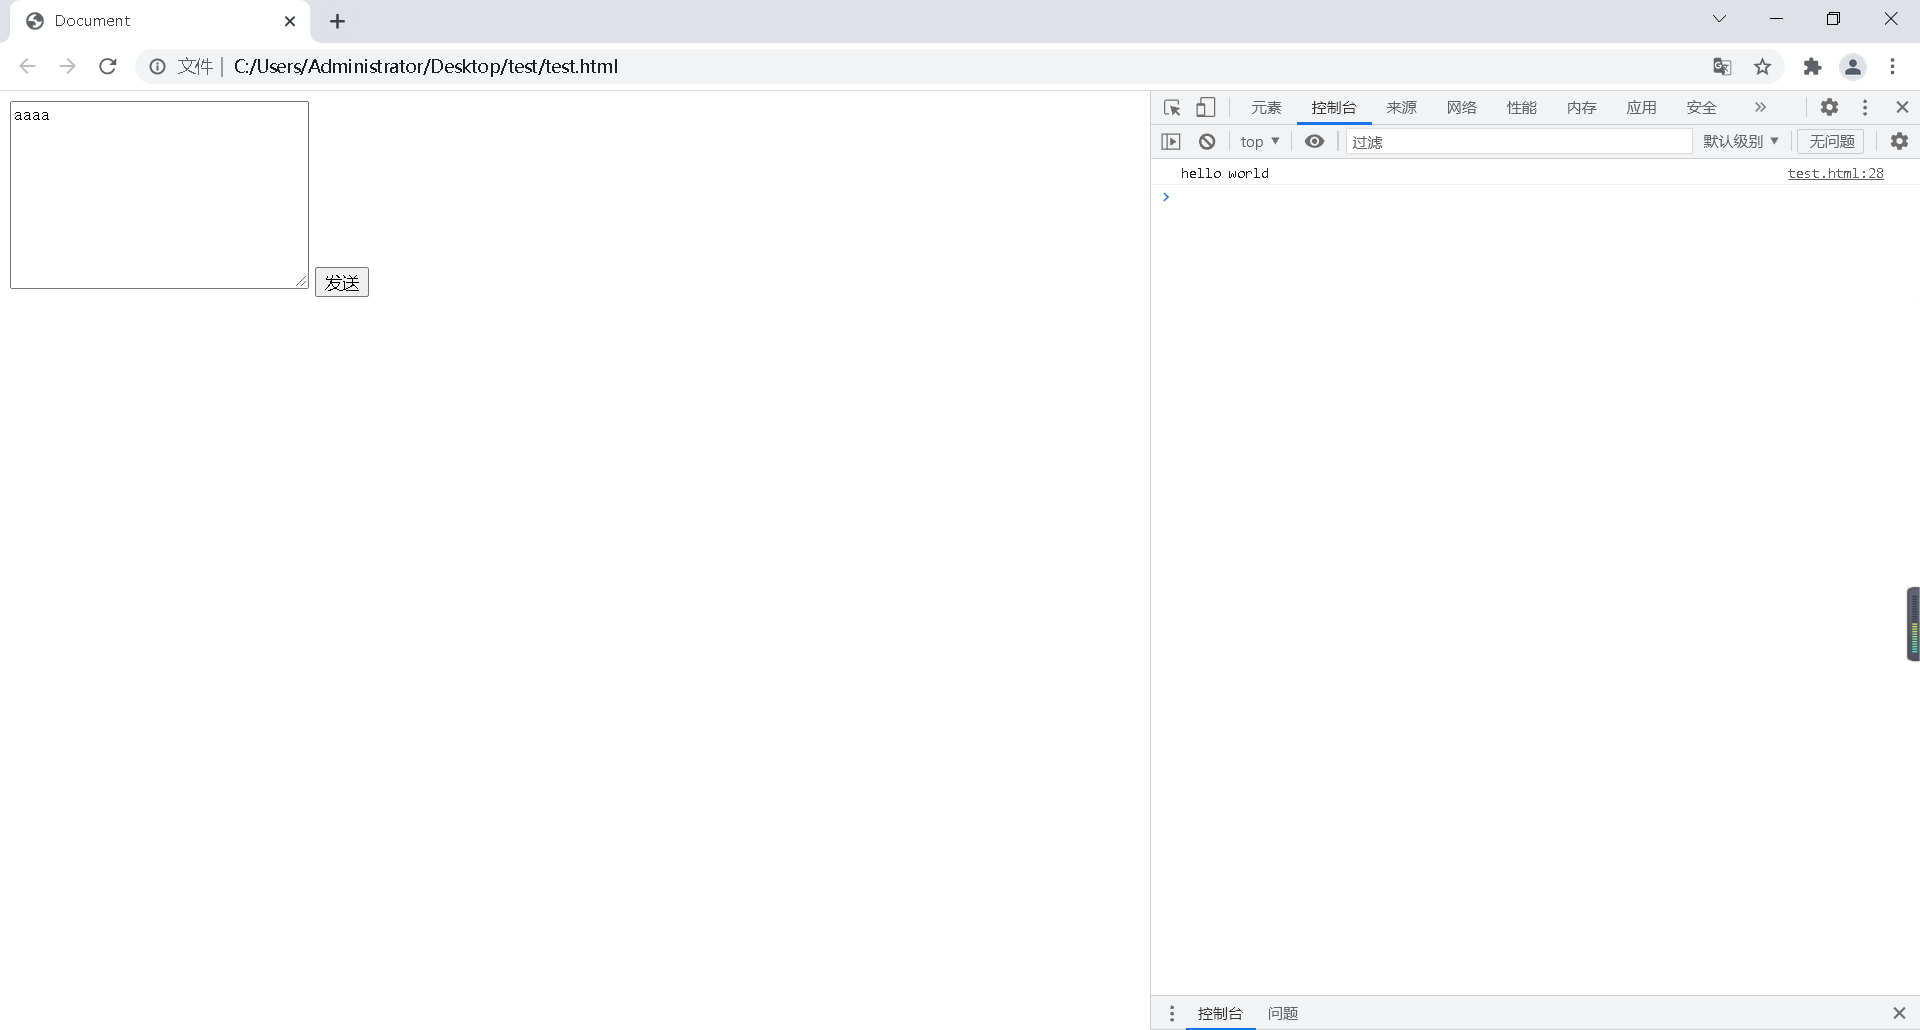The width and height of the screenshot is (1920, 1030).
Task: Open the DevTools three-dot customize menu
Action: 1865,107
